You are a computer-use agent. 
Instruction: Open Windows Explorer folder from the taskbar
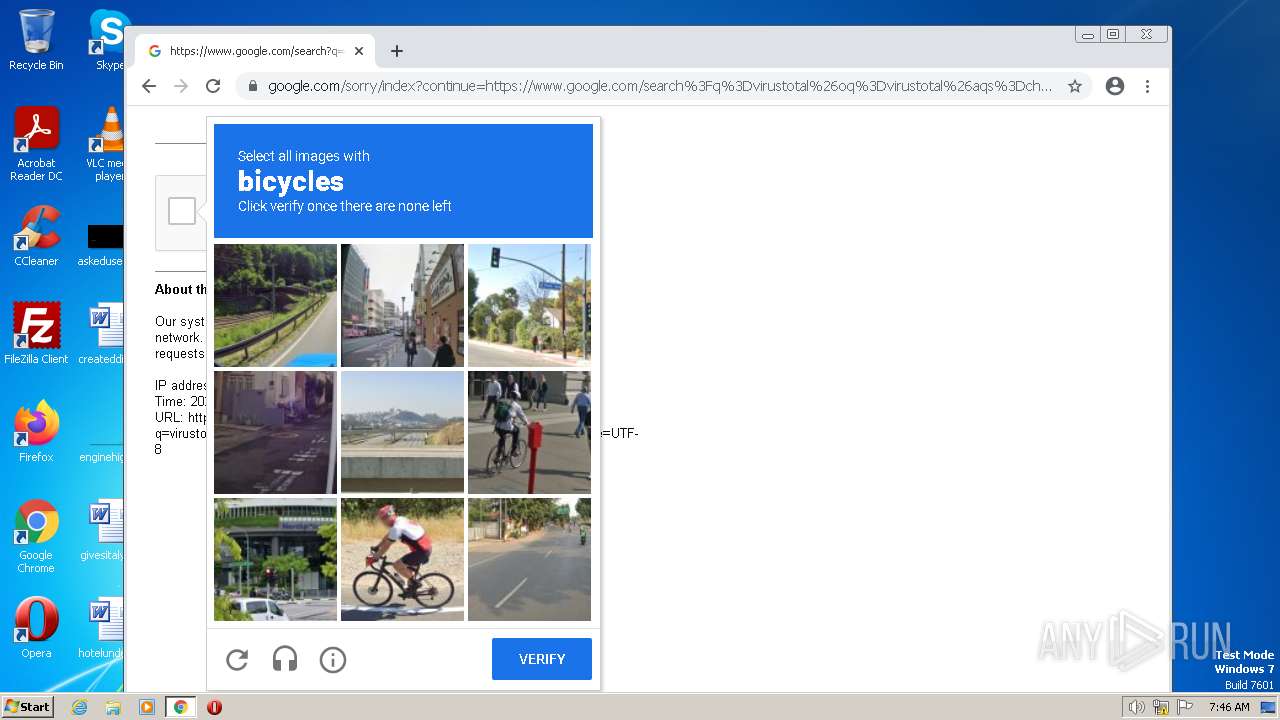[x=113, y=707]
